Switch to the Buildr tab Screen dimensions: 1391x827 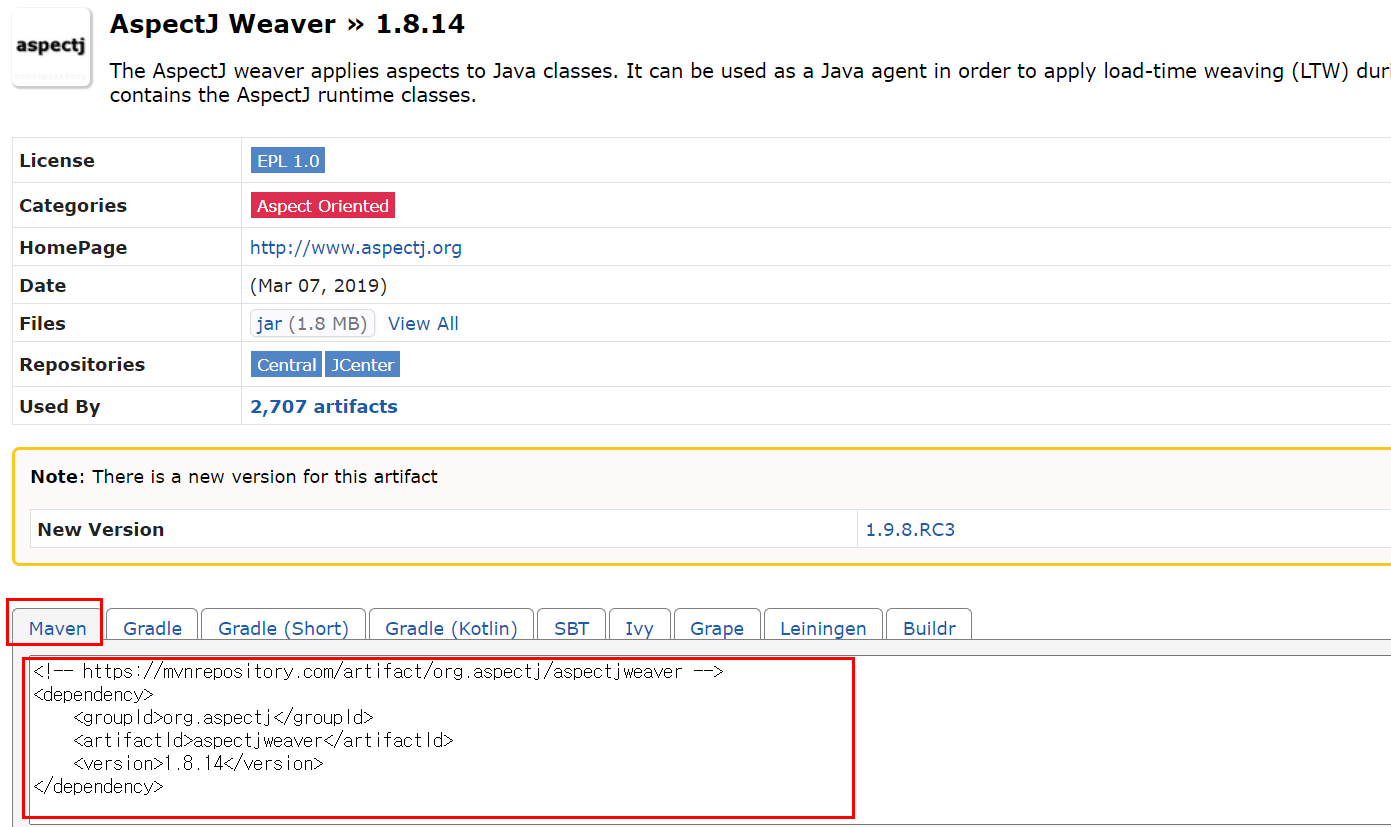929,628
